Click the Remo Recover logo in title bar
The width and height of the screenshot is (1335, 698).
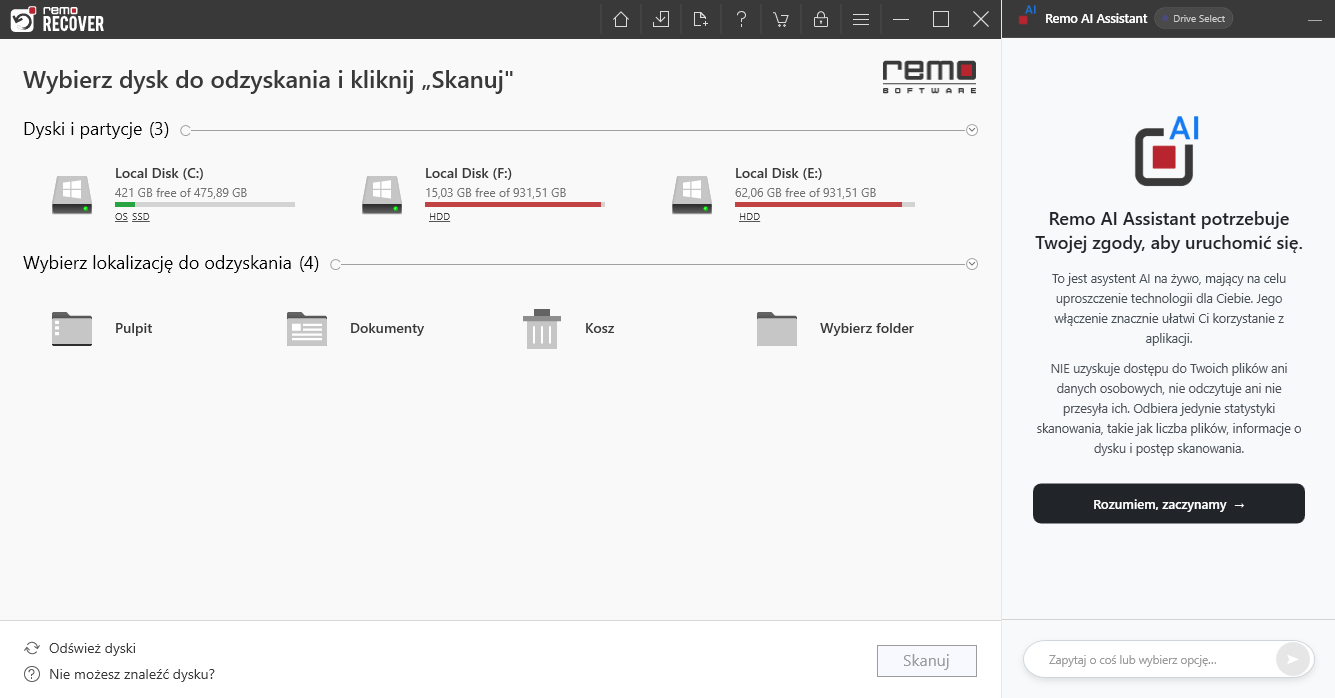pyautogui.click(x=57, y=19)
